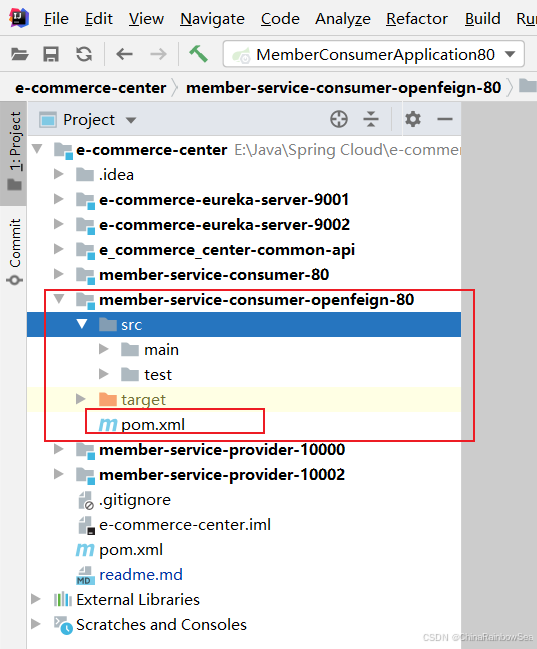This screenshot has width=537, height=649.
Task: Open the Build menu
Action: [x=482, y=19]
